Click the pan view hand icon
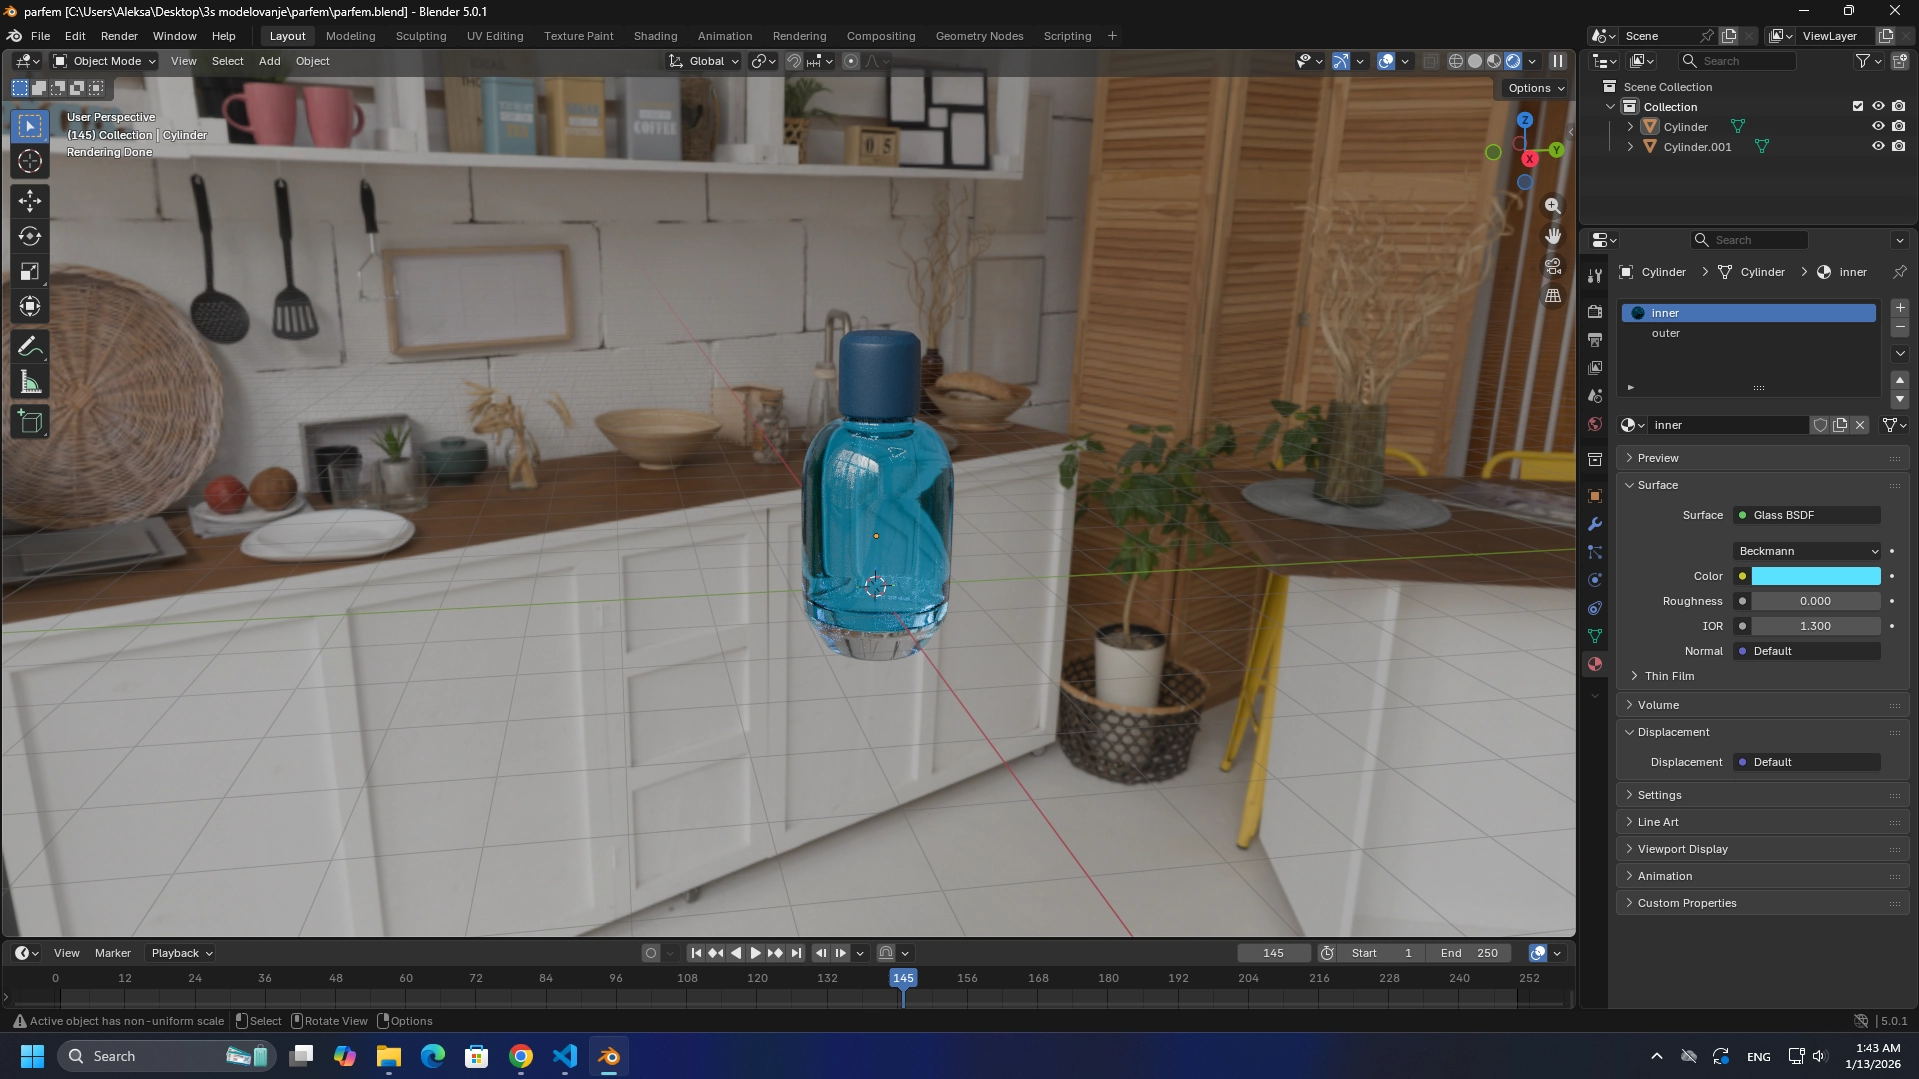This screenshot has height=1079, width=1919. [1552, 236]
